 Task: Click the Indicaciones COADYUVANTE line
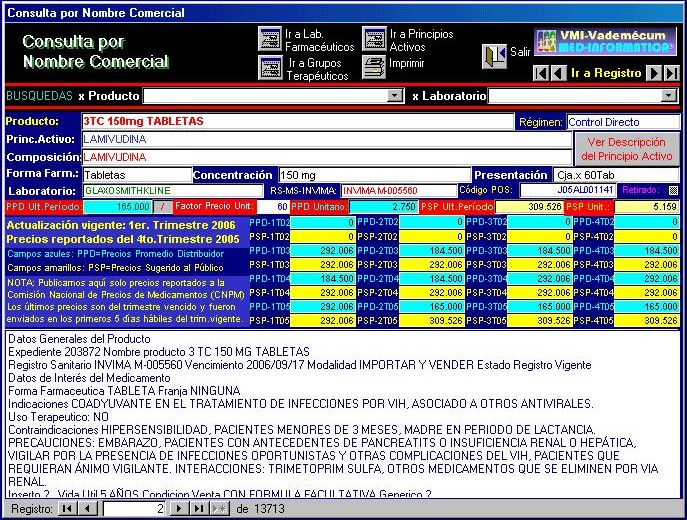tap(301, 403)
